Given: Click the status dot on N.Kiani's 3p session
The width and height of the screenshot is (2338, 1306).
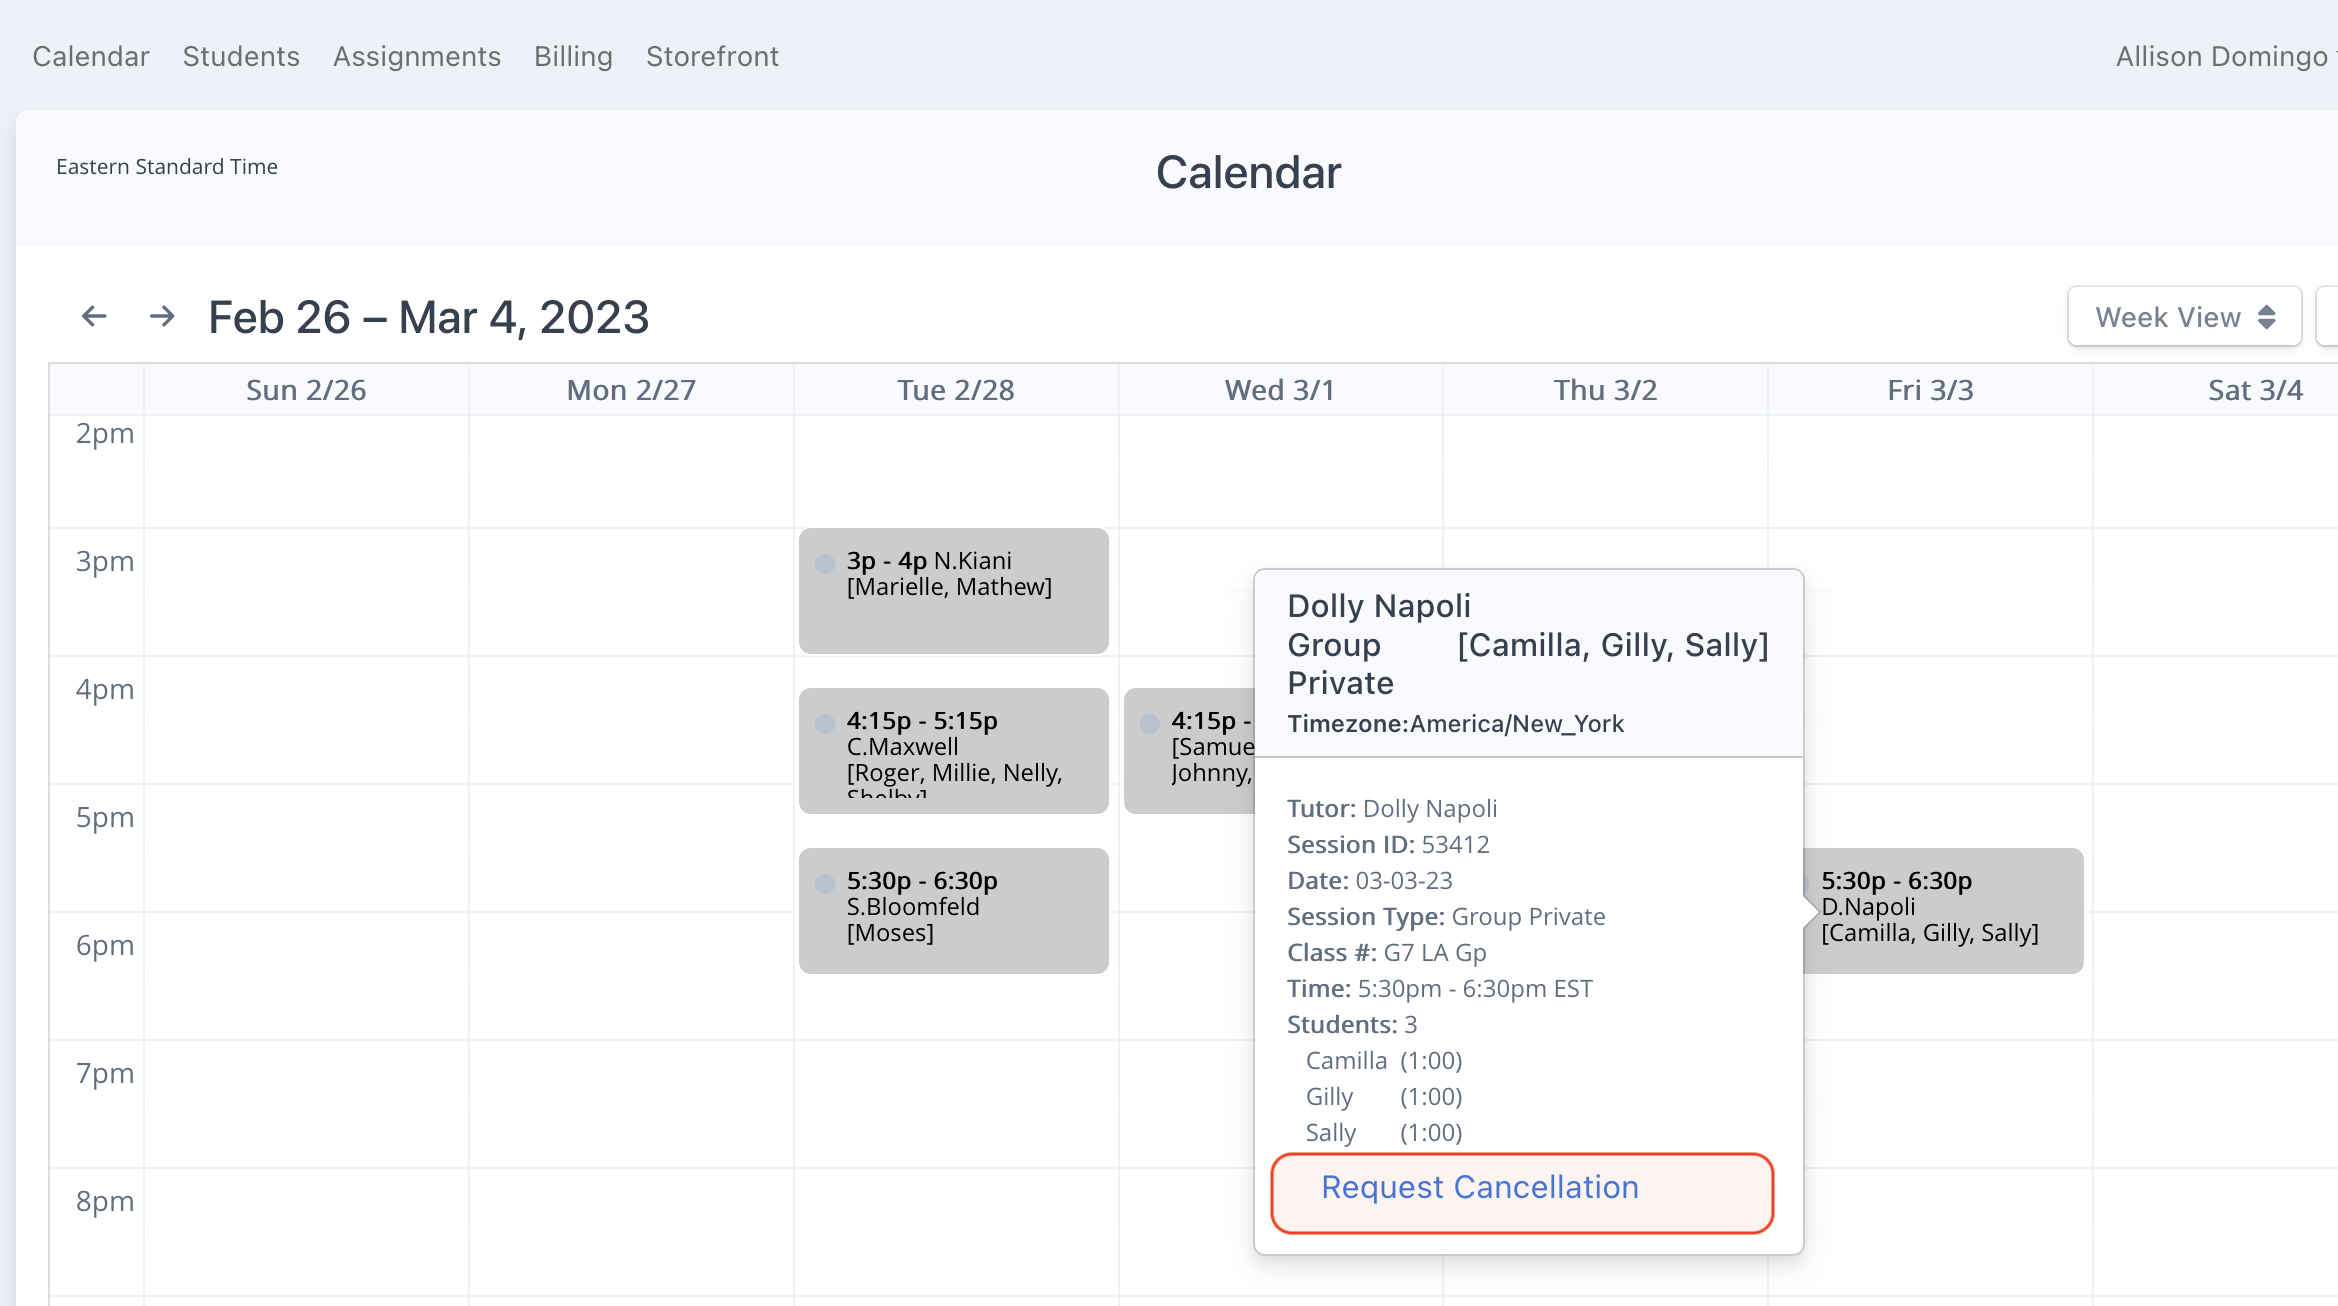Looking at the screenshot, I should pyautogui.click(x=823, y=563).
